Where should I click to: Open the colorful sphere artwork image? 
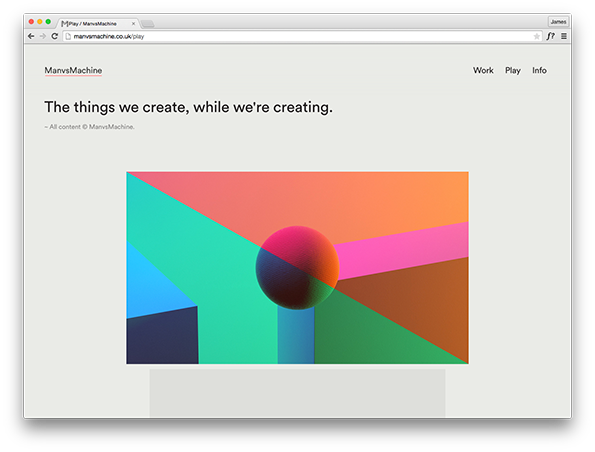(x=298, y=268)
